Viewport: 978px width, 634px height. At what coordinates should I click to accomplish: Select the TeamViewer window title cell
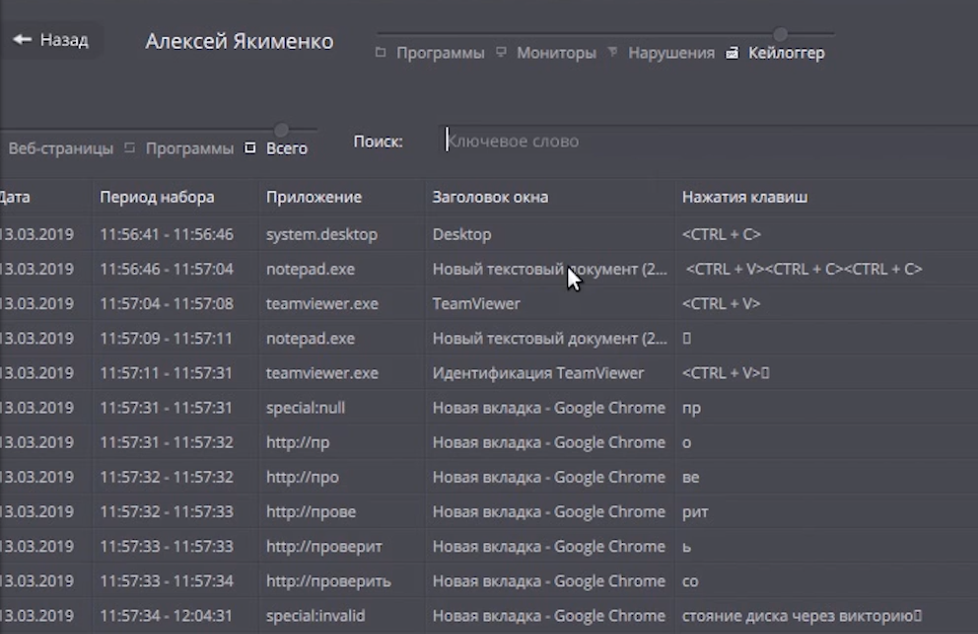[477, 304]
